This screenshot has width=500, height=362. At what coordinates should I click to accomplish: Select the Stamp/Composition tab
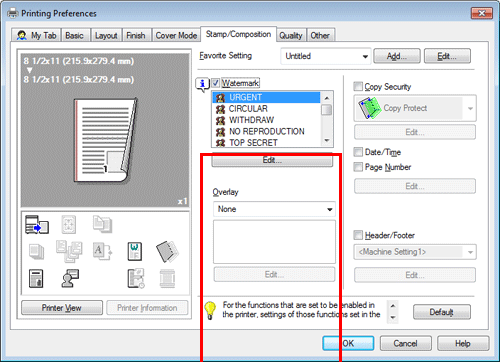click(x=238, y=34)
